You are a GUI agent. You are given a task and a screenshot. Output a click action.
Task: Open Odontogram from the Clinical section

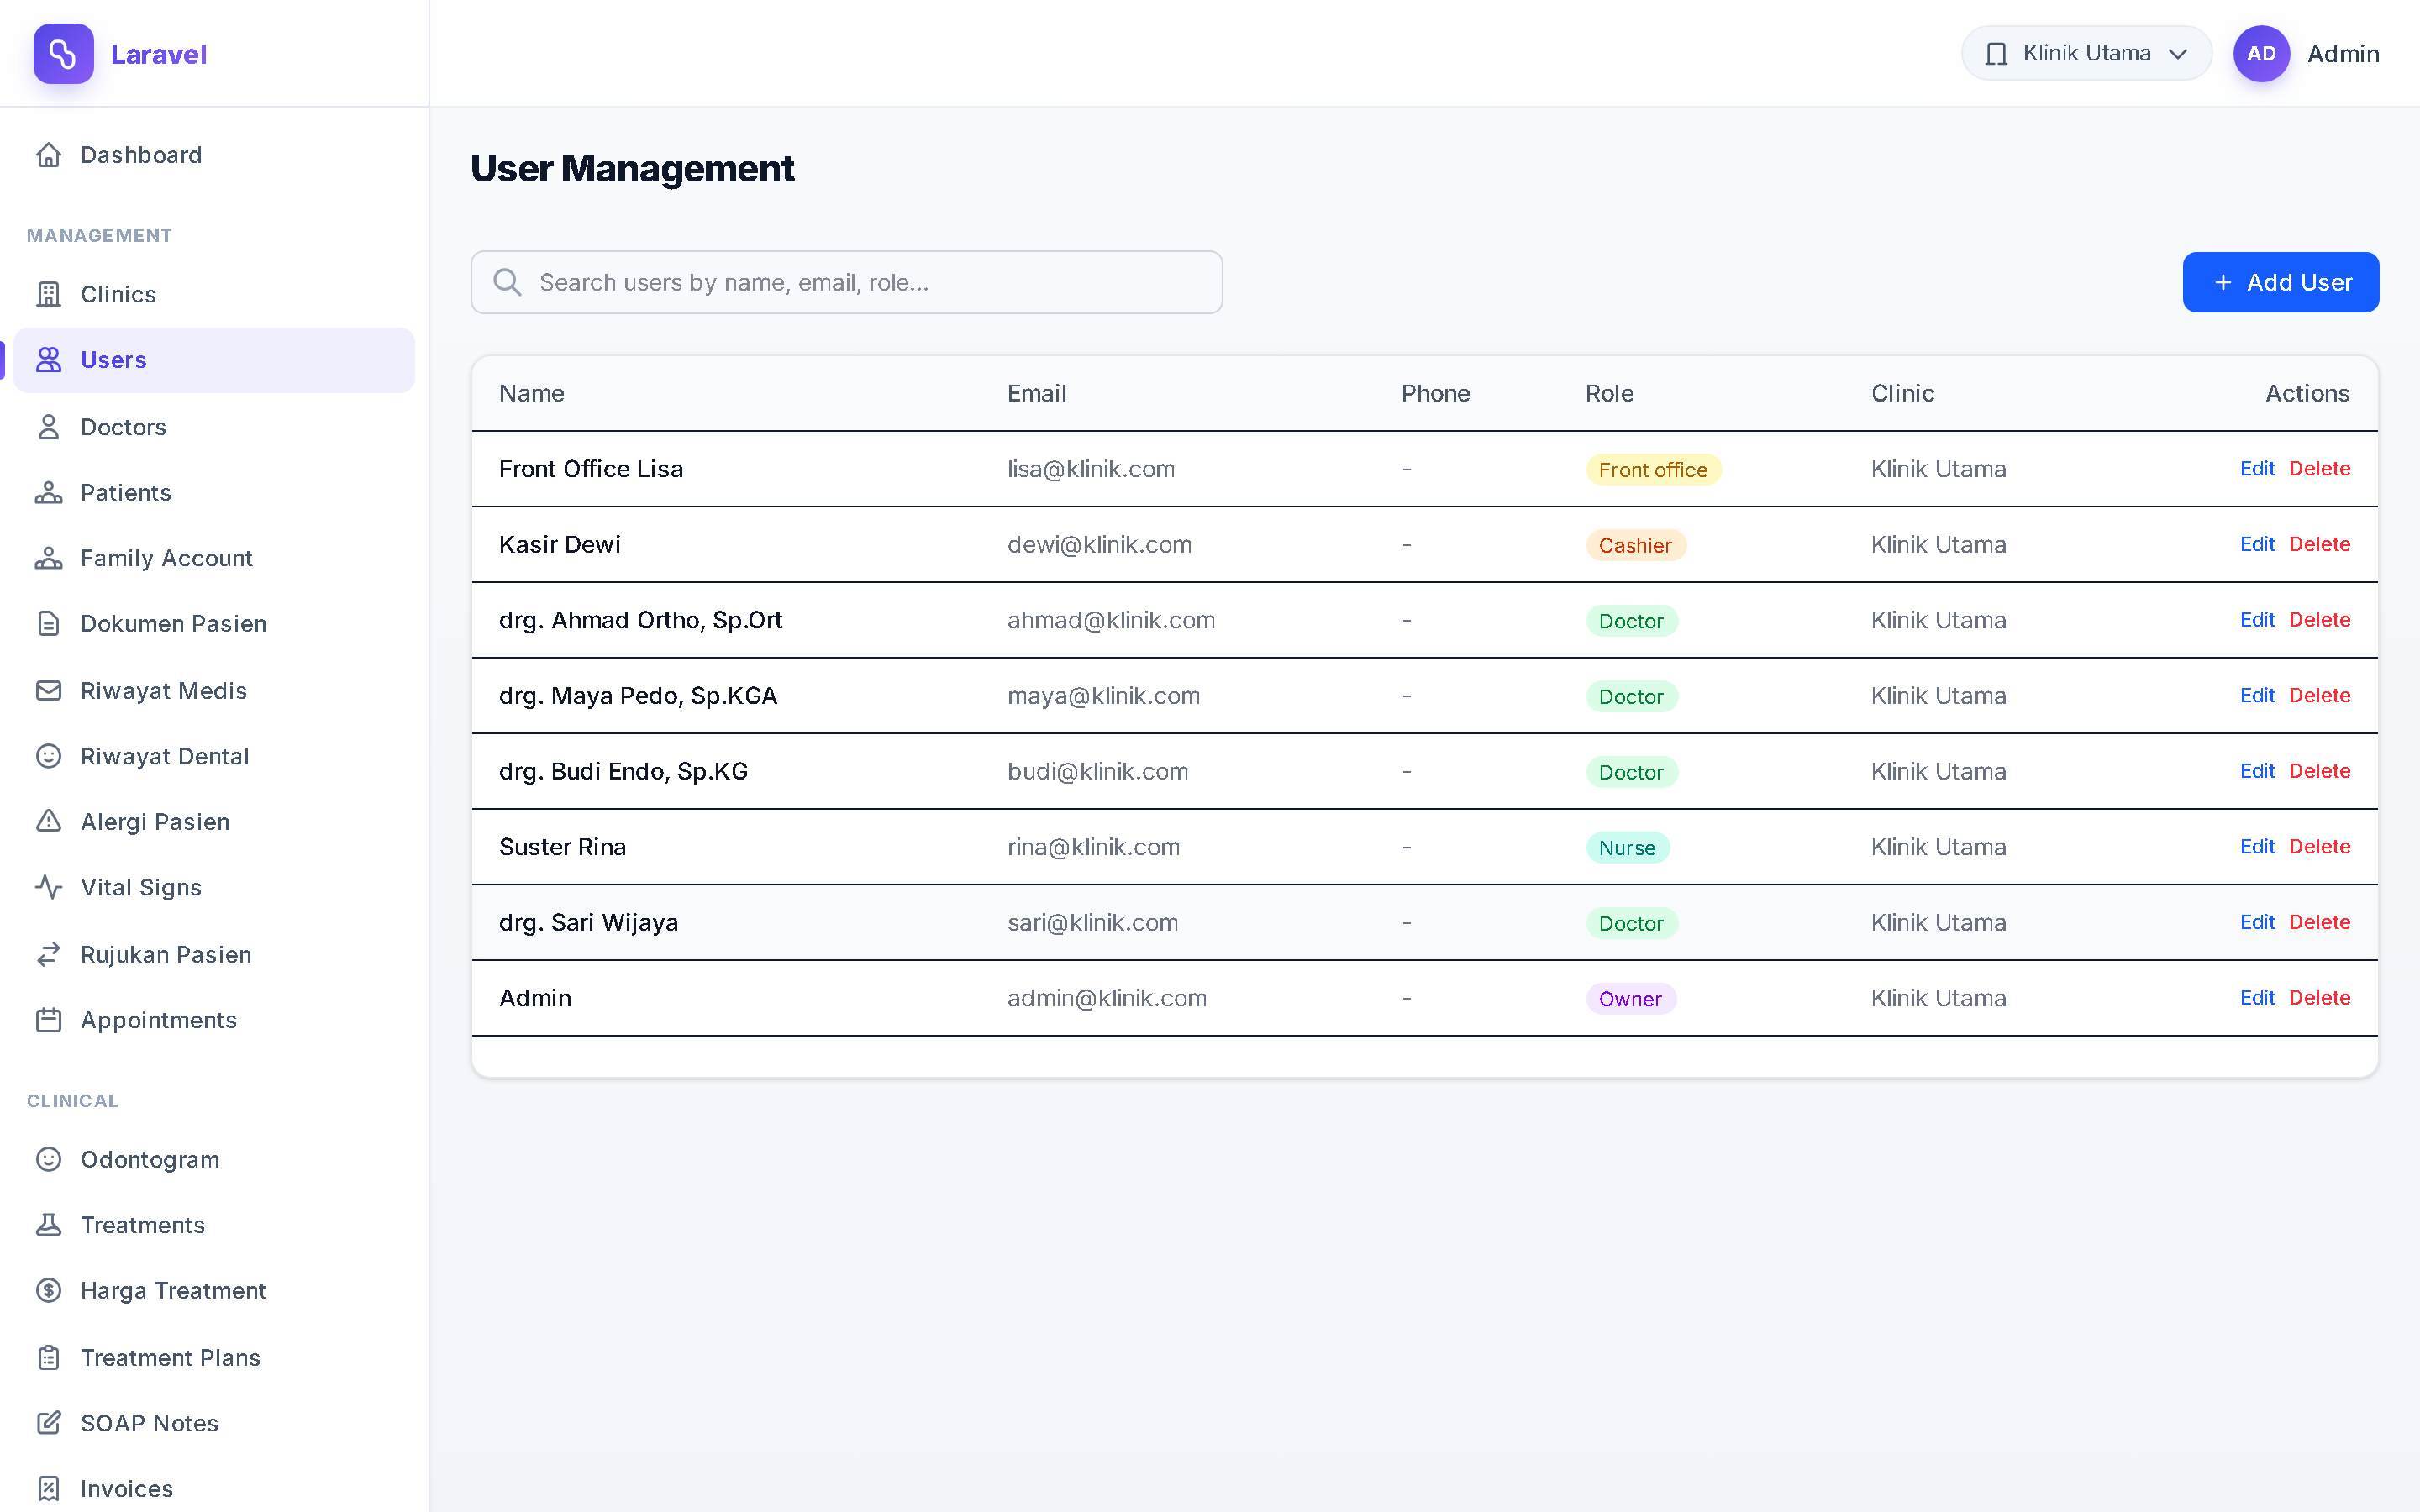214,1159
